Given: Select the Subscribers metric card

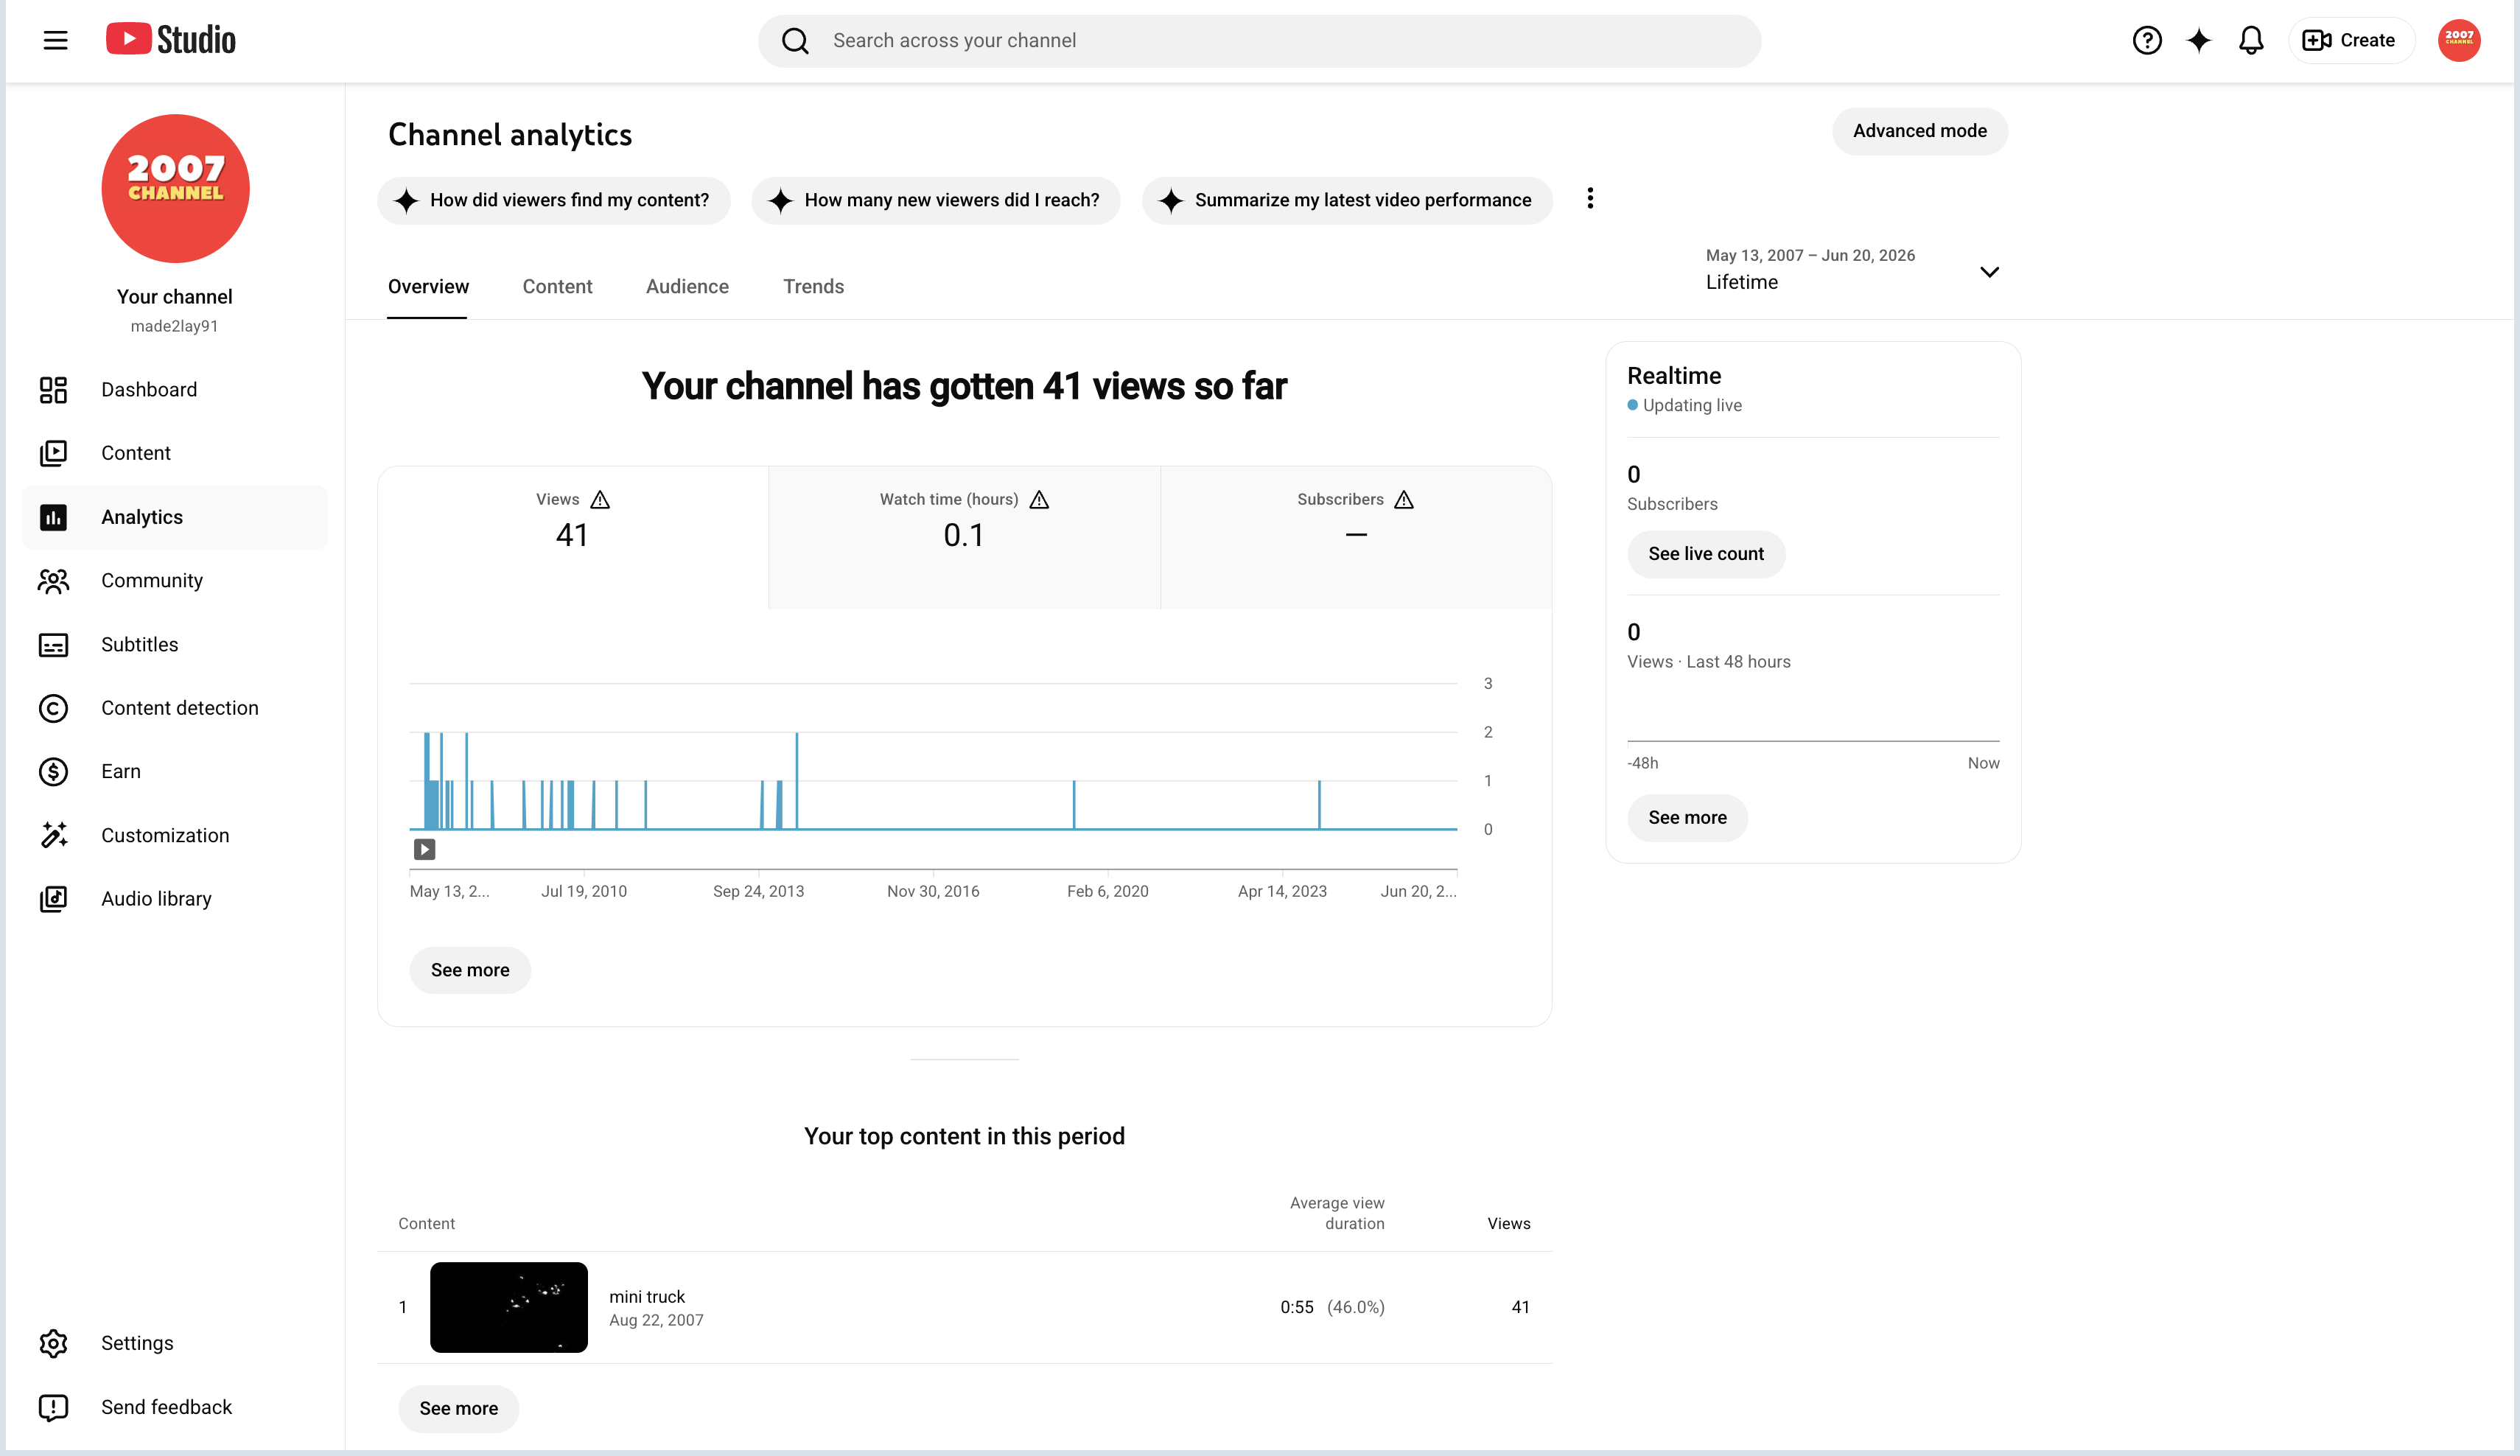Looking at the screenshot, I should pyautogui.click(x=1356, y=537).
